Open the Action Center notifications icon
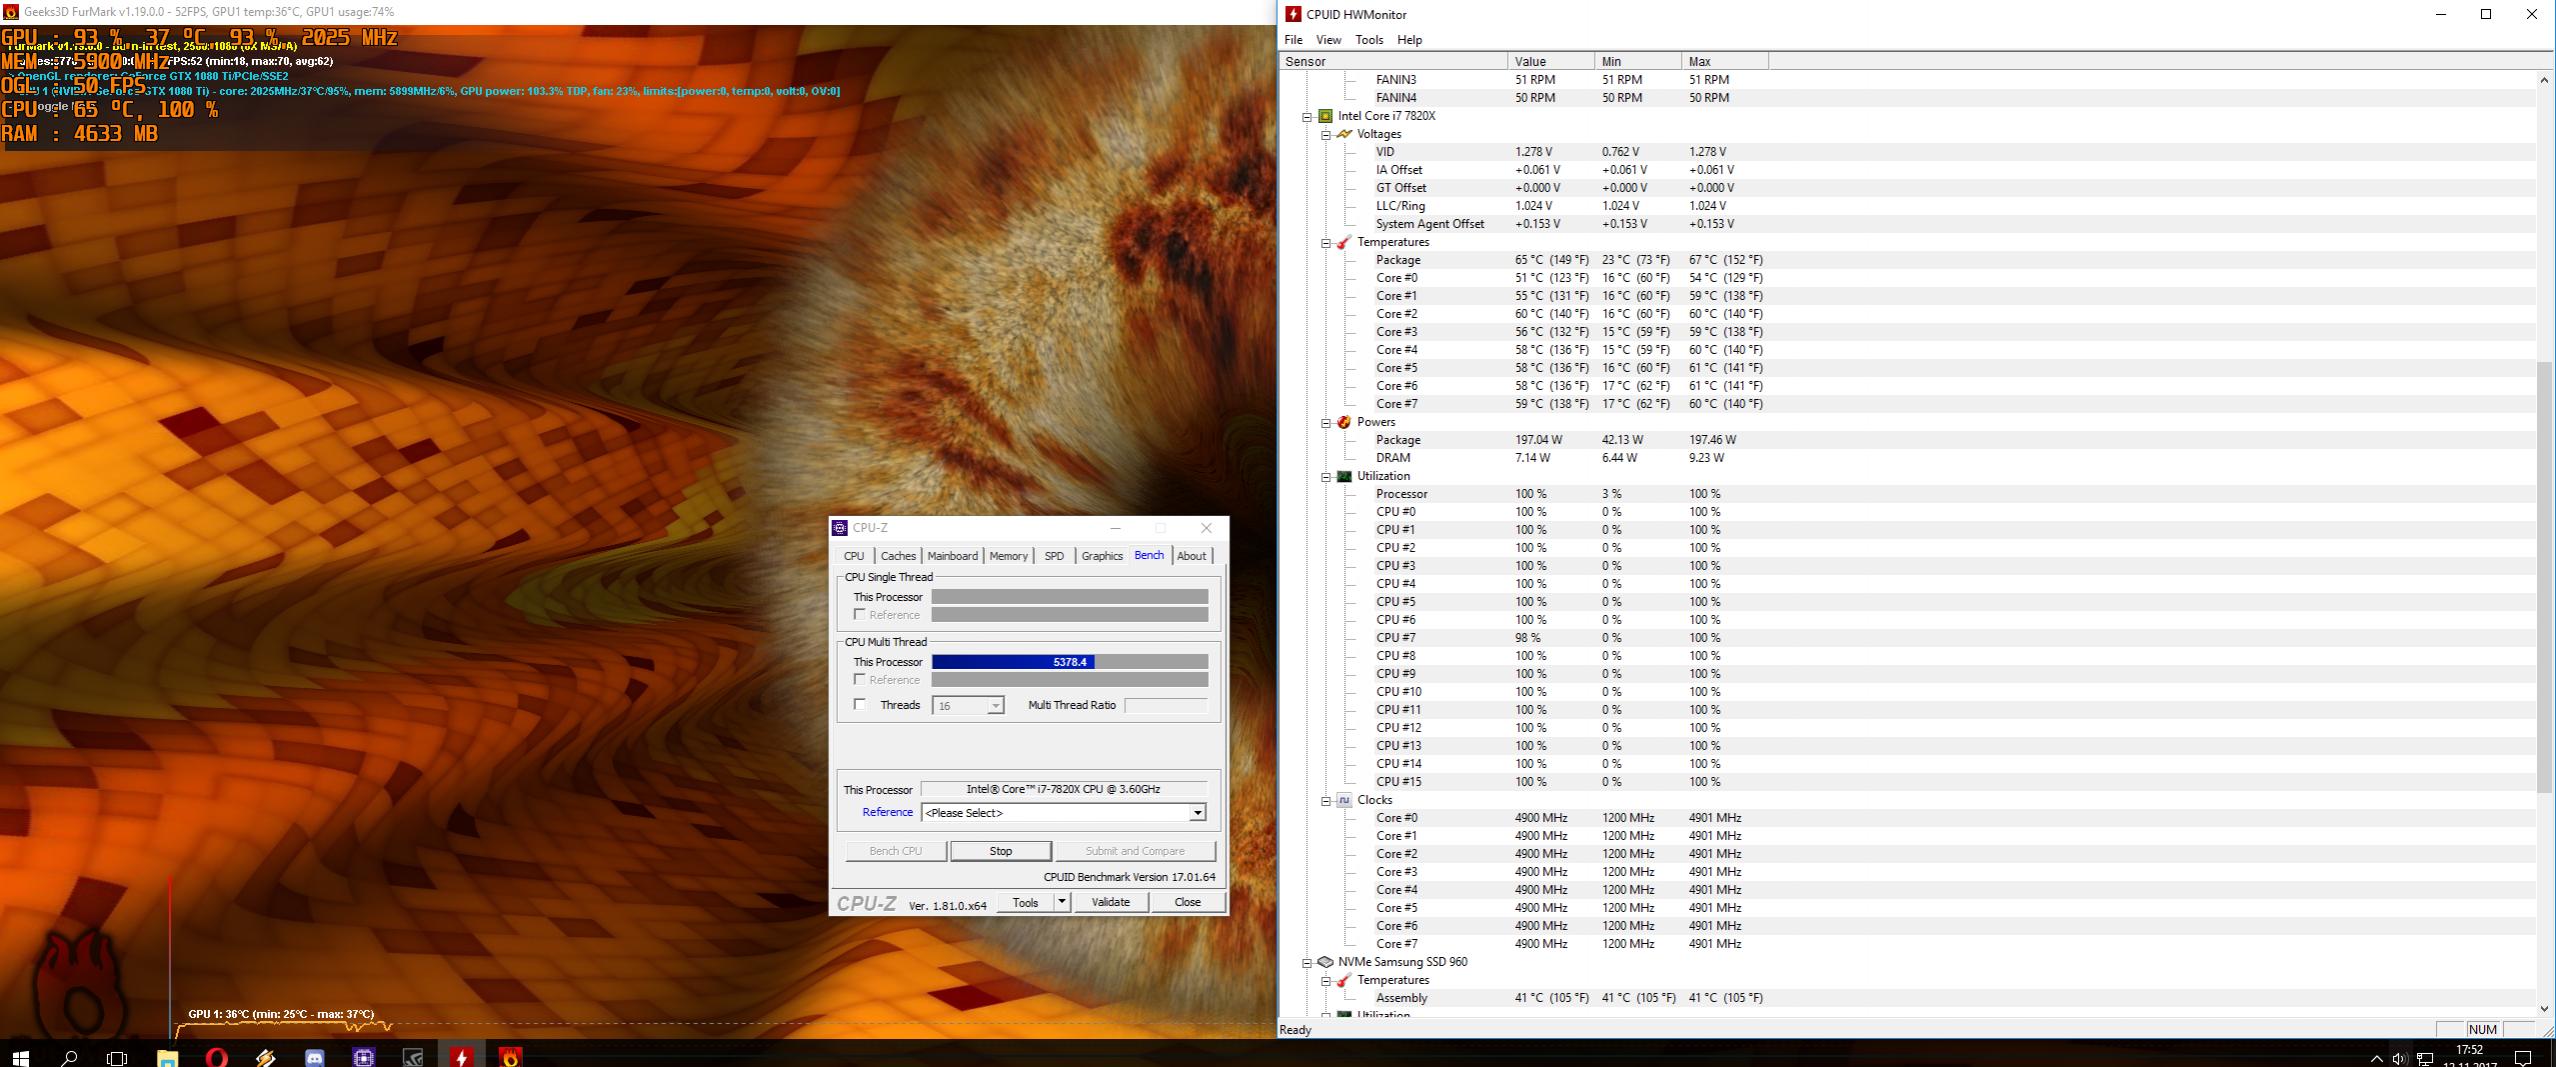This screenshot has height=1067, width=2556. coord(2523,1057)
